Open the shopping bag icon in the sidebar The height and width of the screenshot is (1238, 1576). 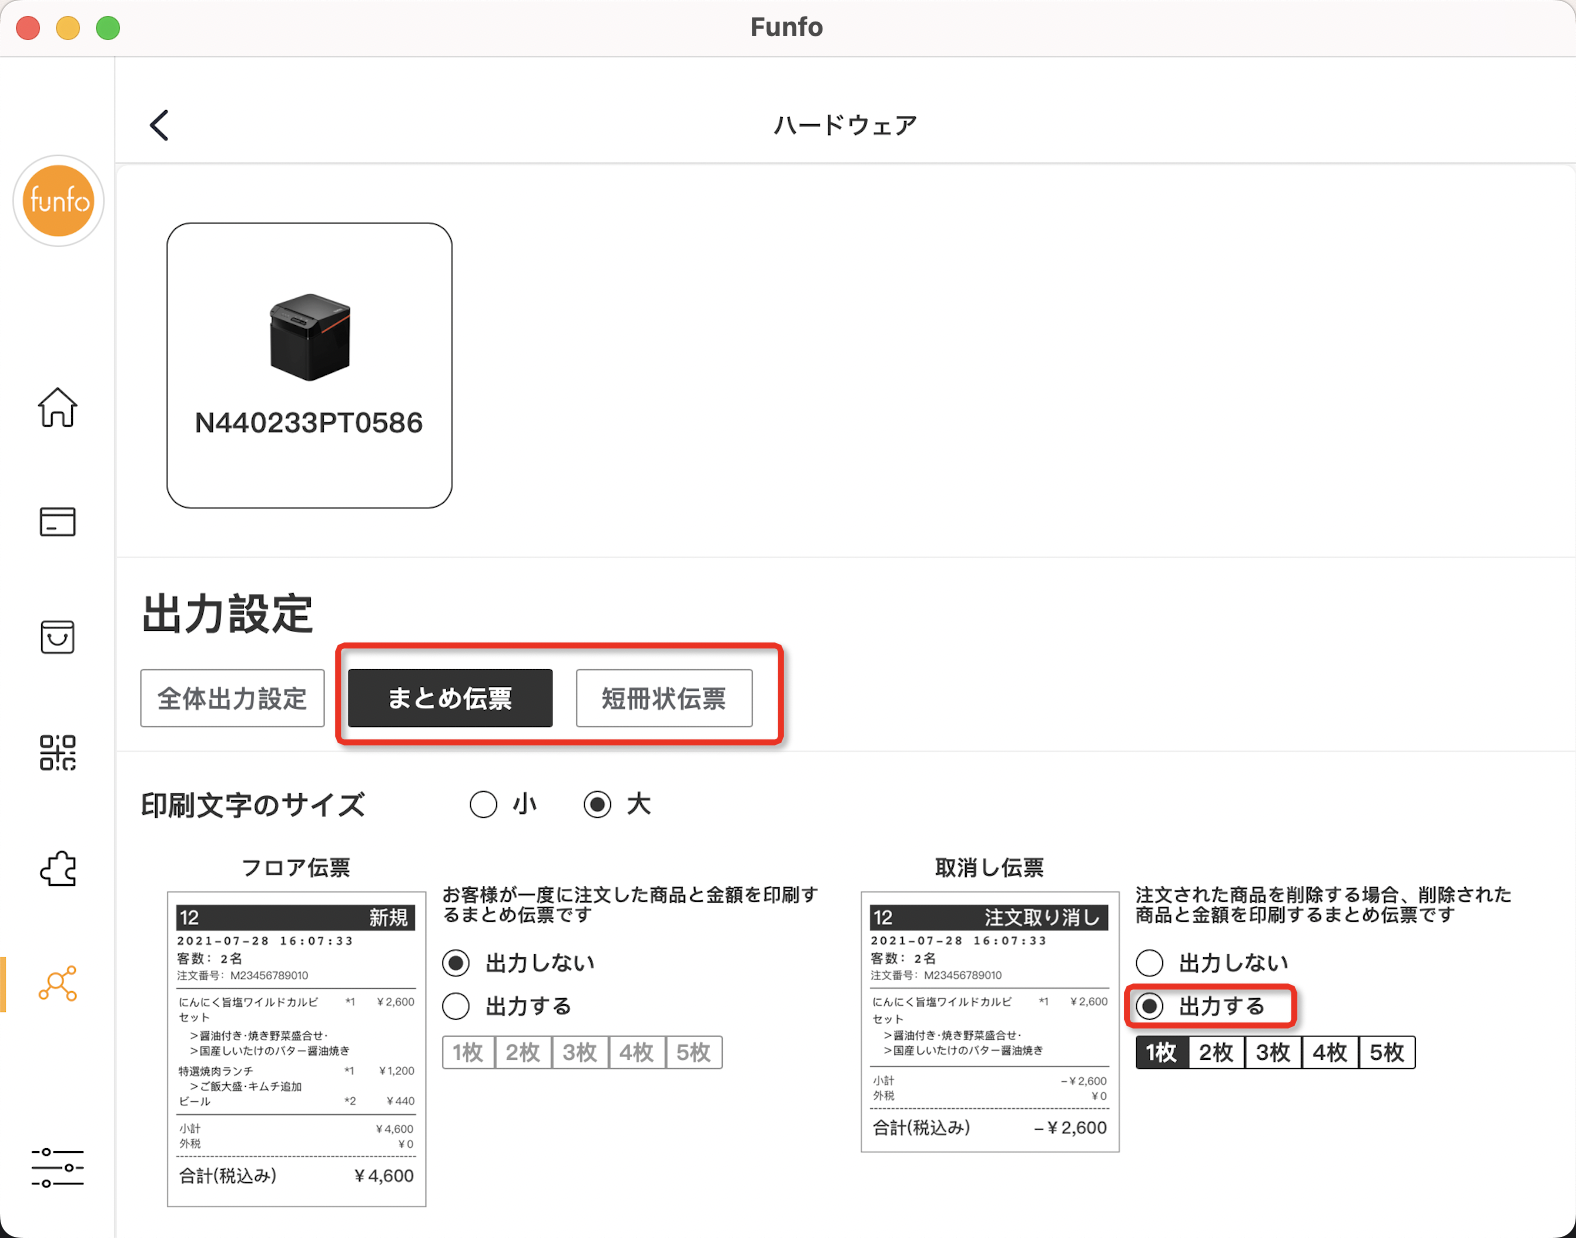pyautogui.click(x=57, y=637)
